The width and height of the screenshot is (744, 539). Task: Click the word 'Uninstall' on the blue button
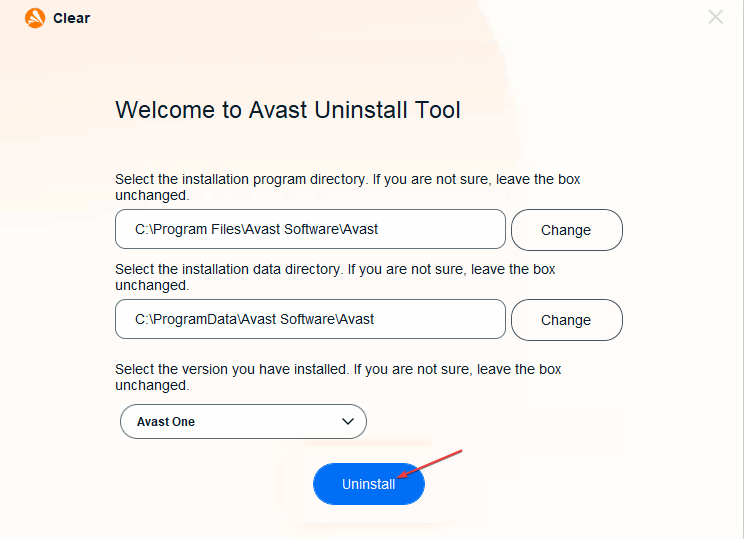coord(369,484)
